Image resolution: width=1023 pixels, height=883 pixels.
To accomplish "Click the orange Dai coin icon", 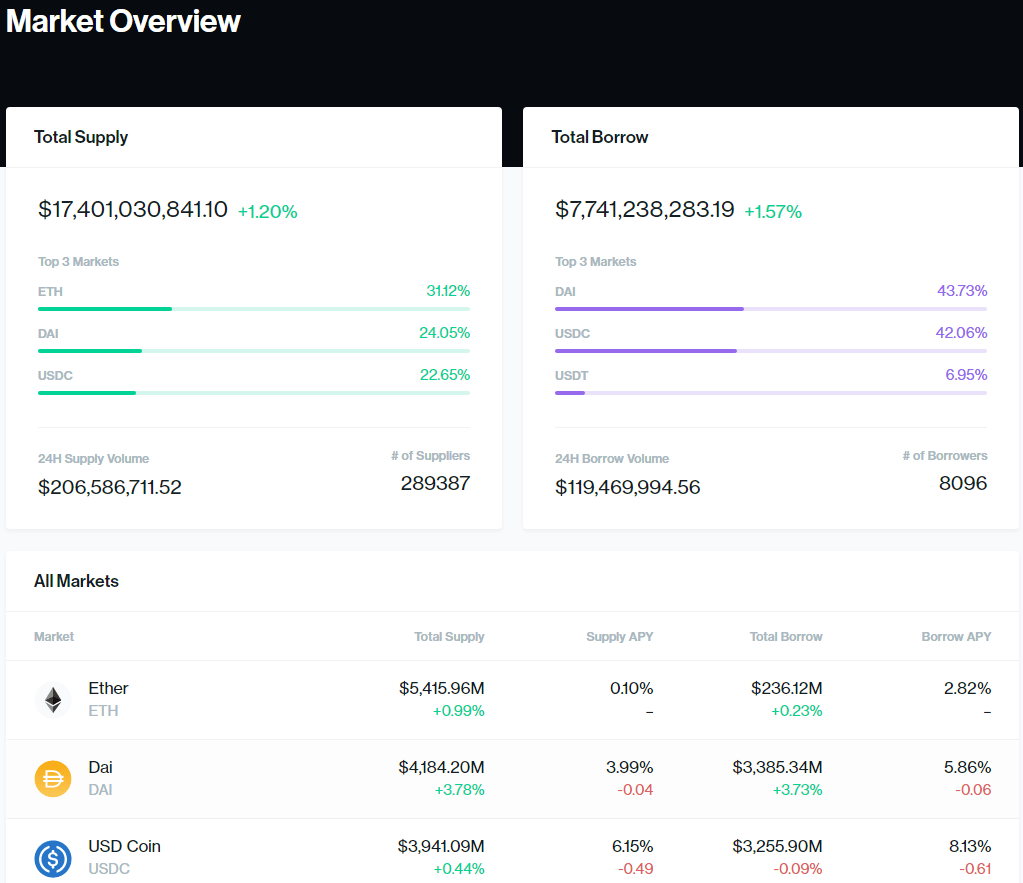I will coord(52,778).
